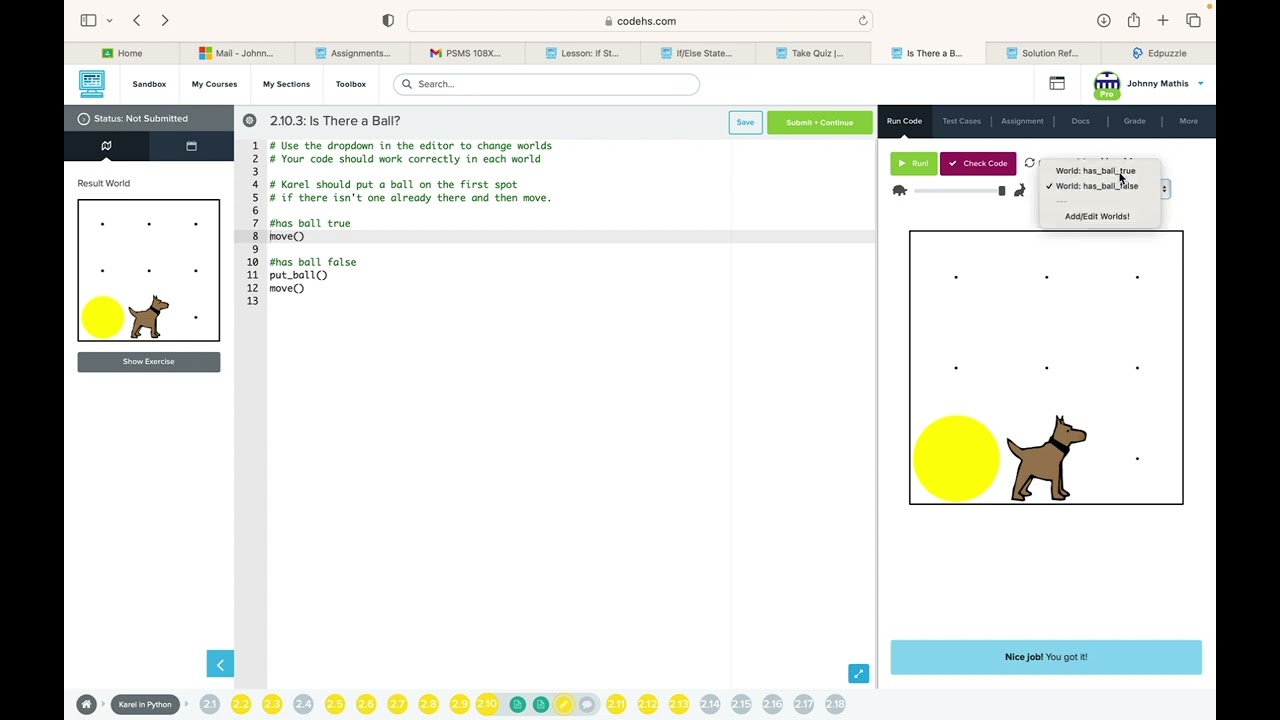Click the reset world refresh icon
Viewport: 1280px width, 720px height.
click(1029, 163)
